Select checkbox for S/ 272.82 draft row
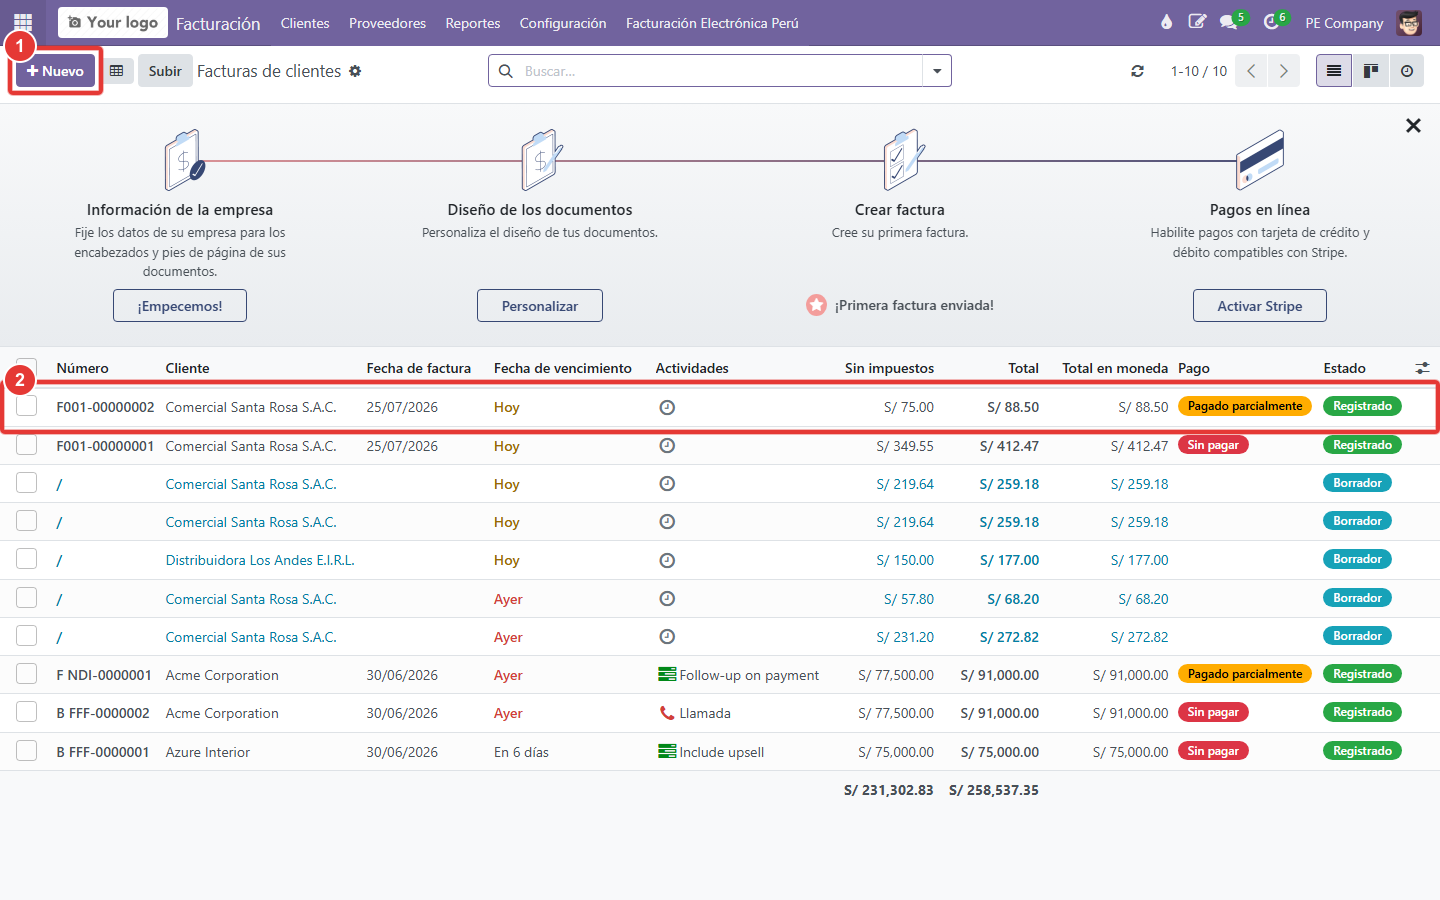The width and height of the screenshot is (1440, 900). point(27,636)
